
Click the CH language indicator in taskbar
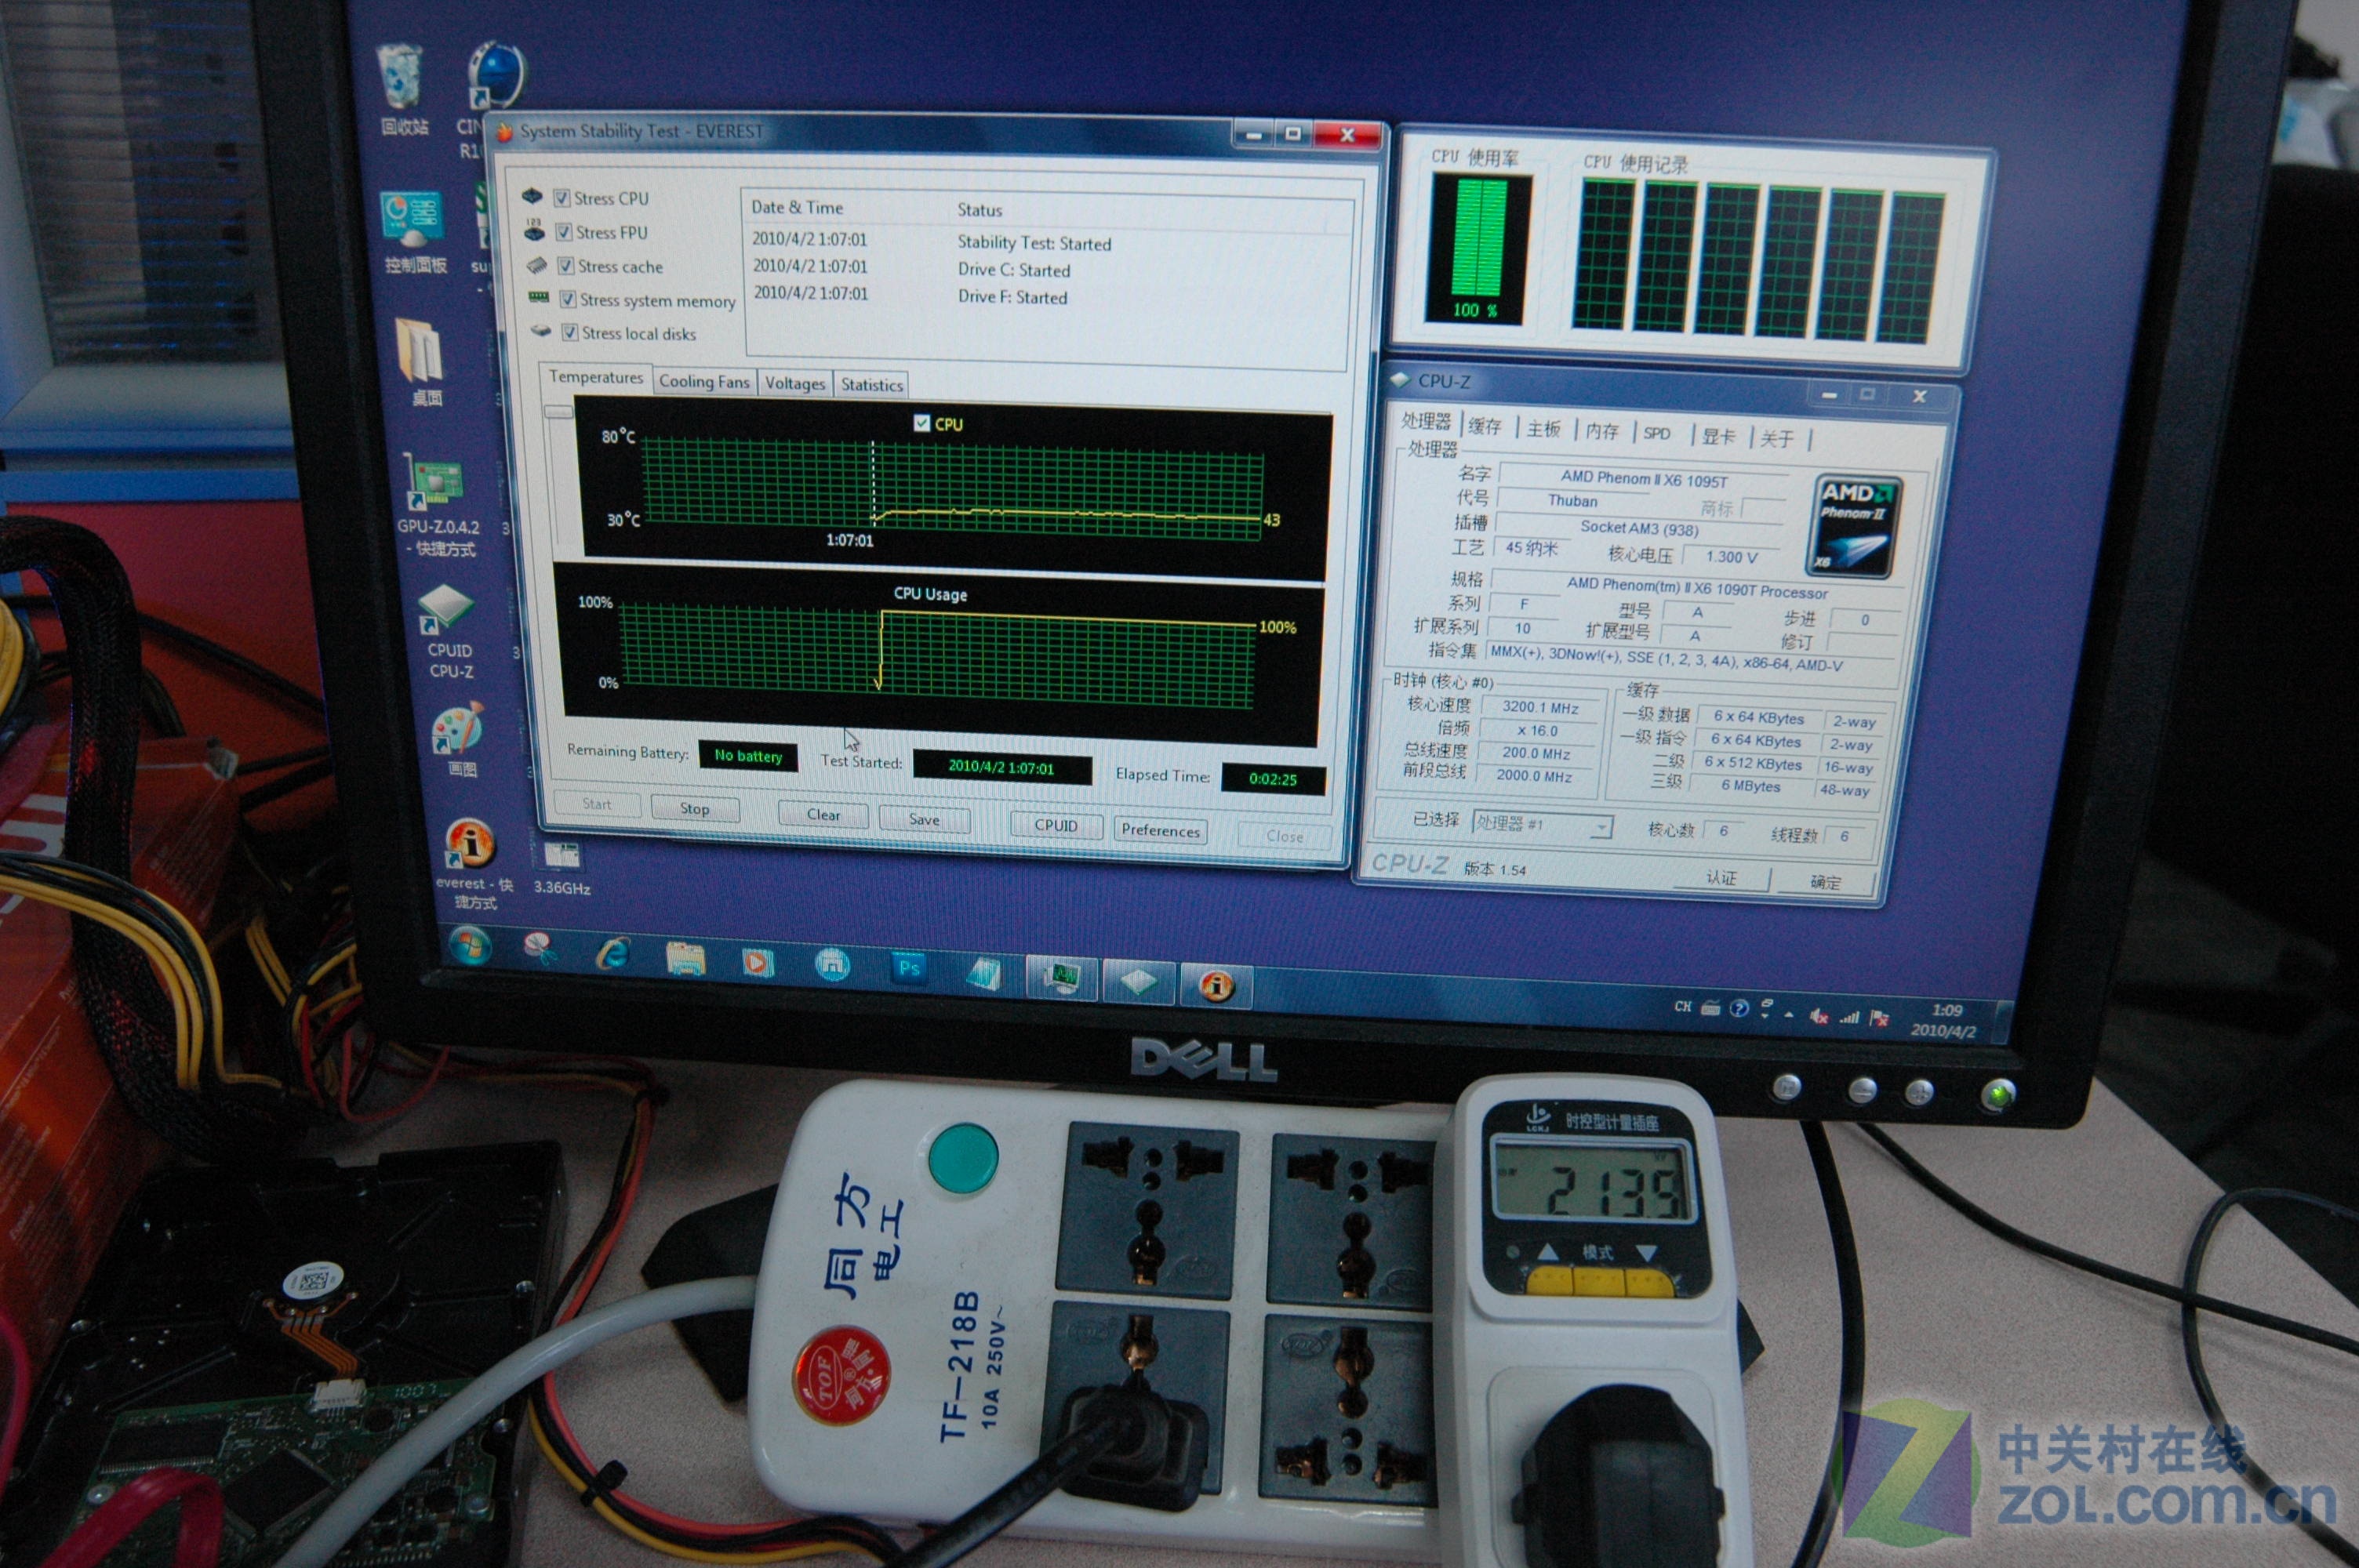coord(1683,1006)
